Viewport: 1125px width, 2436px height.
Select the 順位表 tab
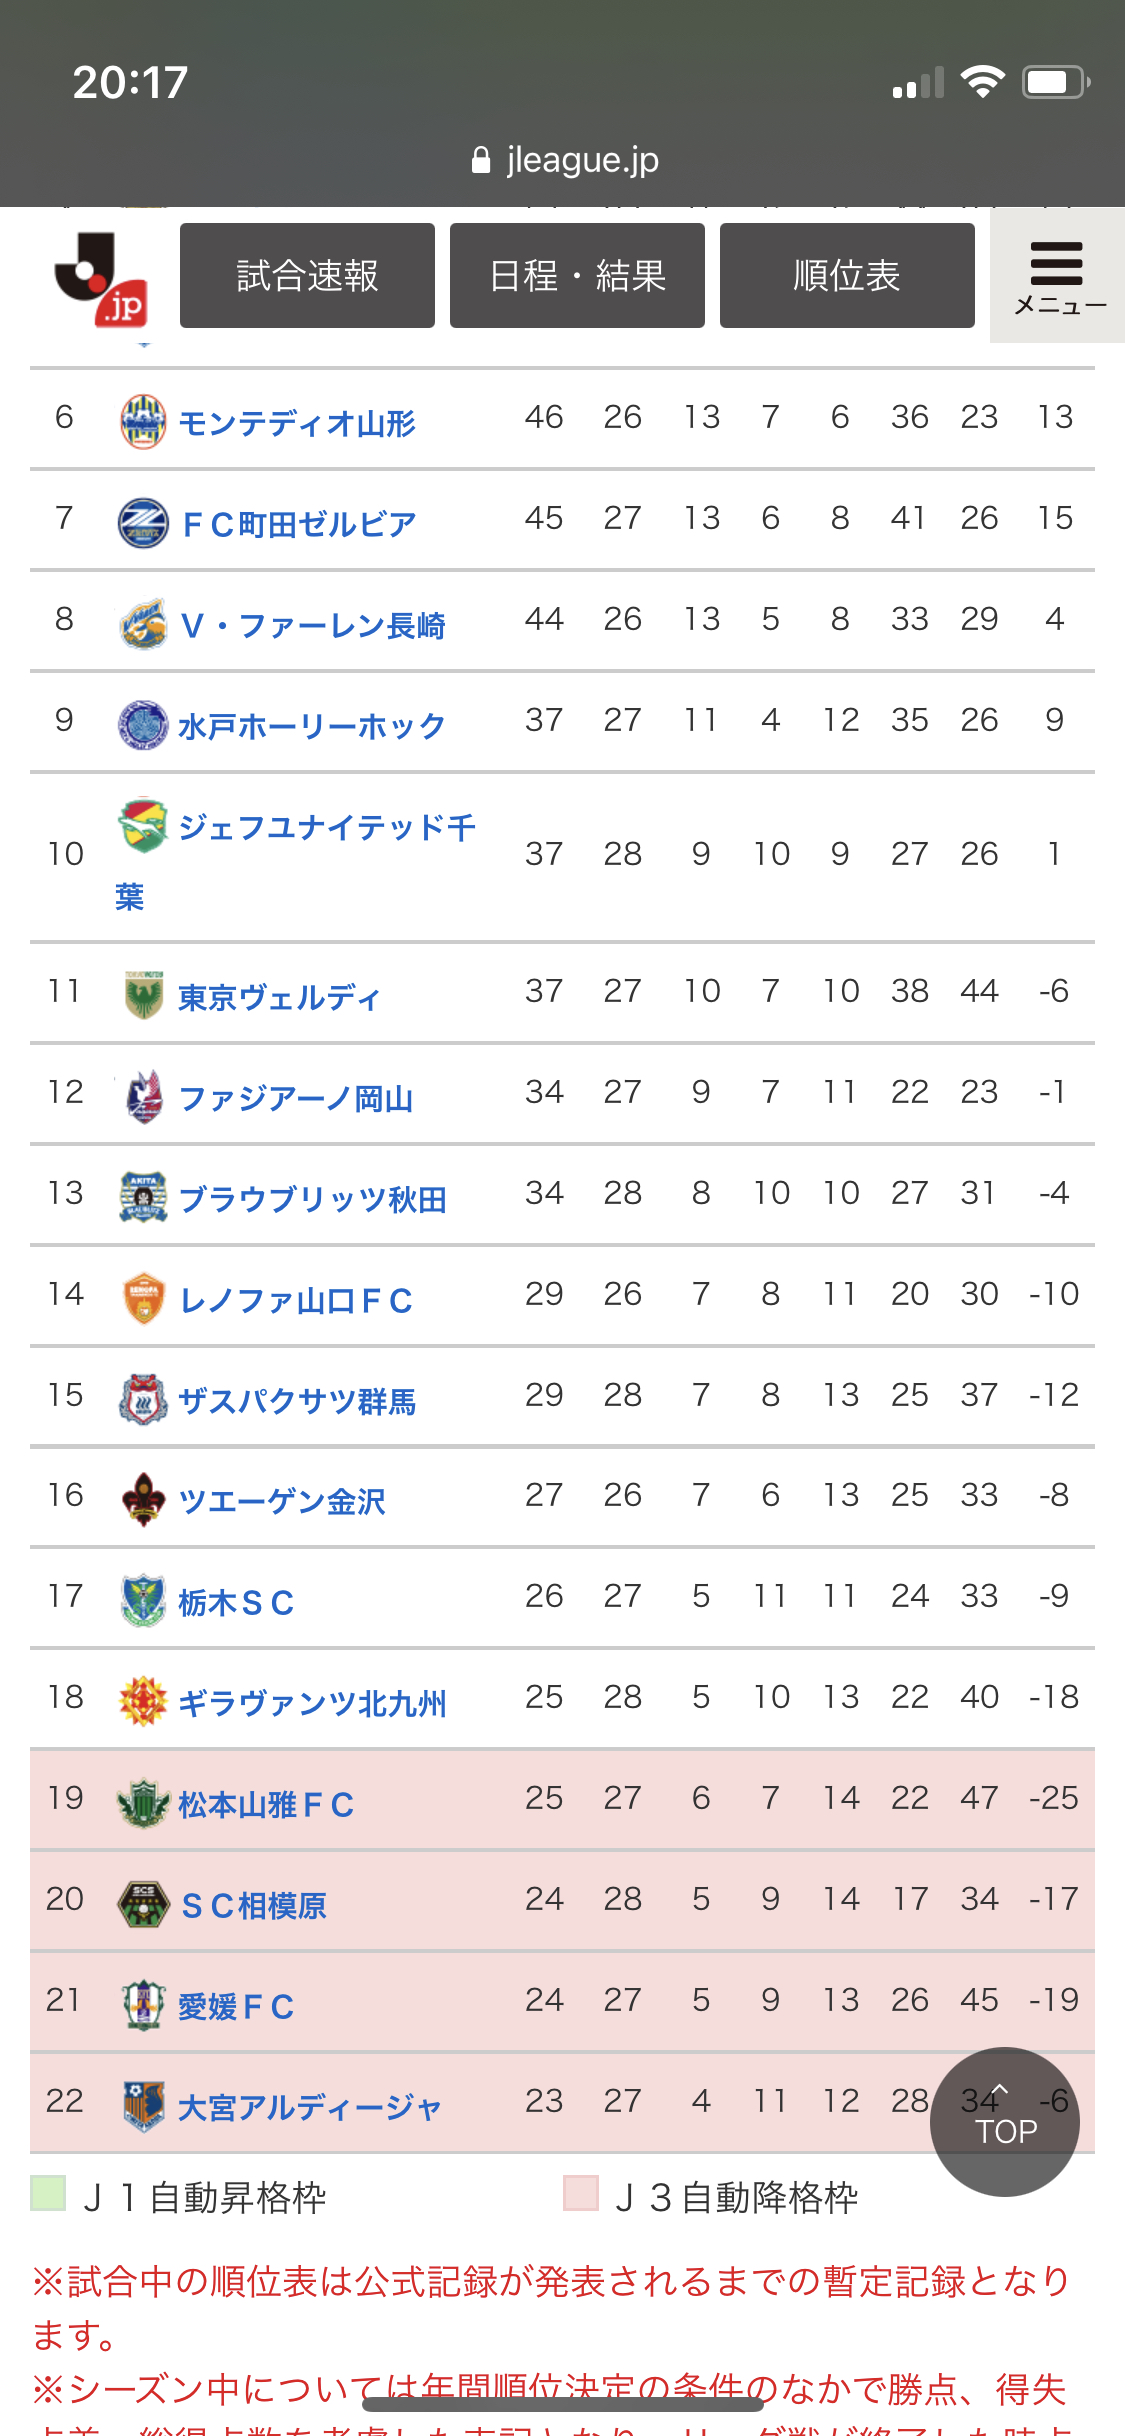point(847,276)
